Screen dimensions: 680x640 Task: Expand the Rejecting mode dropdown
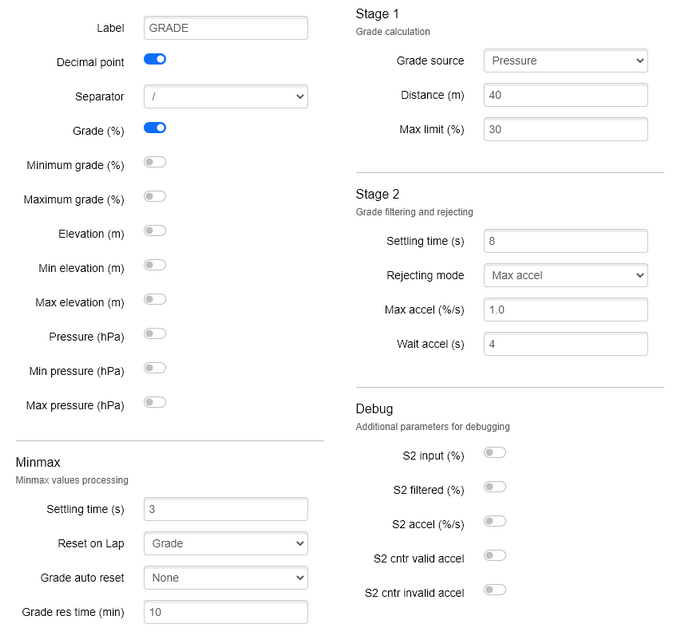[x=566, y=275]
